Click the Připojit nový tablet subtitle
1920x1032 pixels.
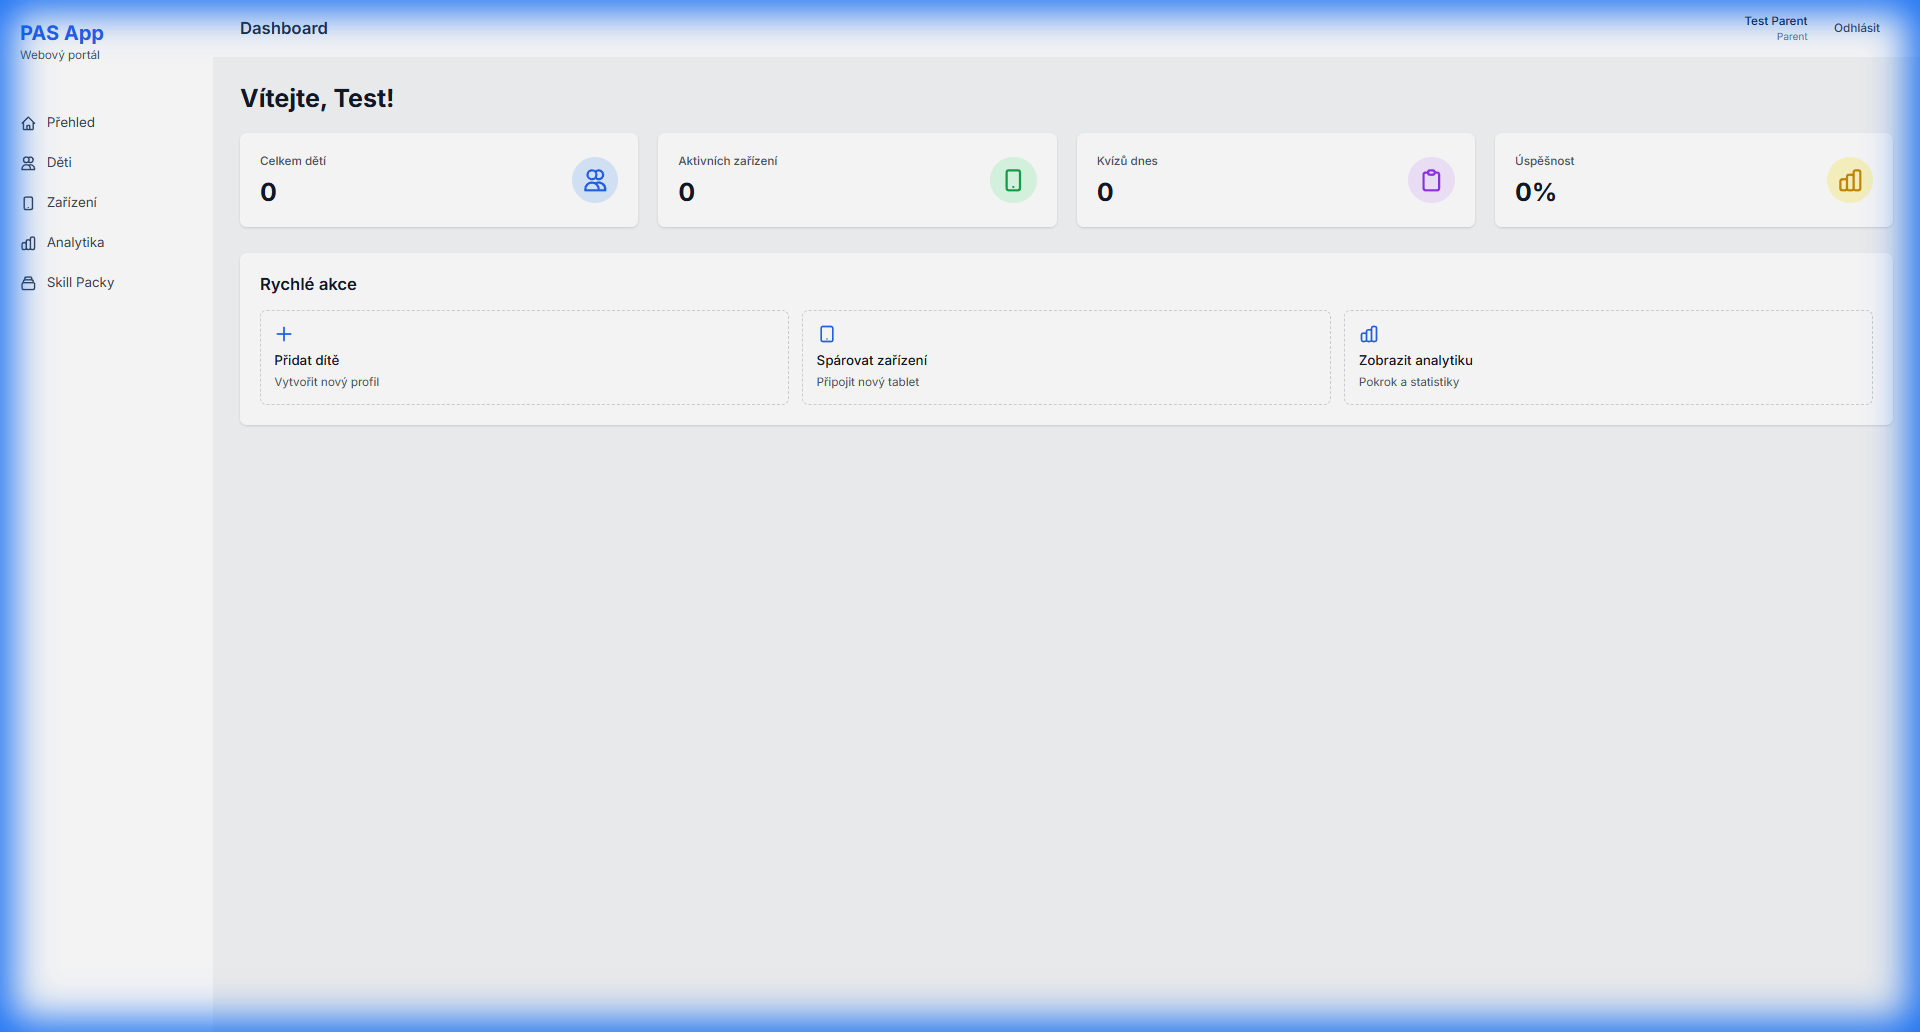tap(868, 382)
